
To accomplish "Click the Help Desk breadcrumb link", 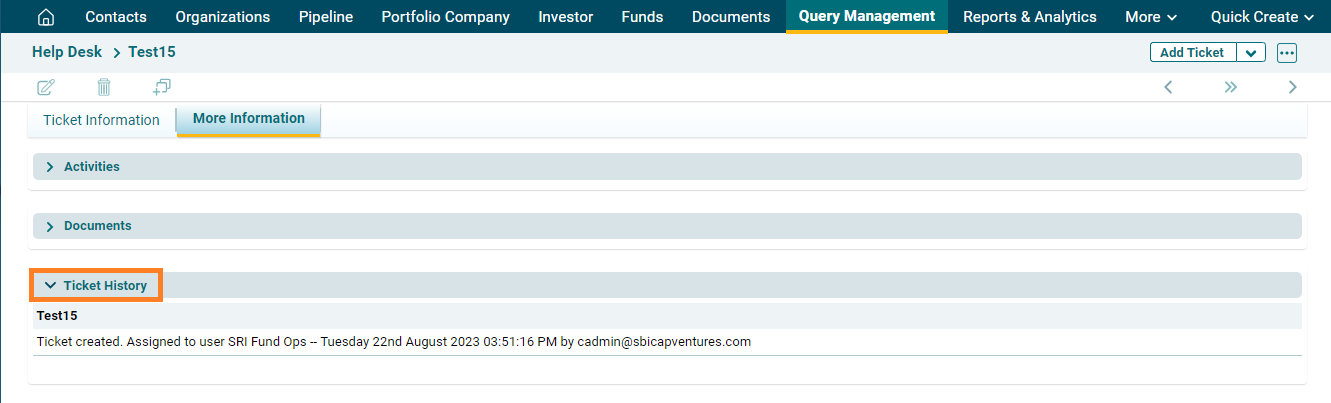I will coord(67,52).
